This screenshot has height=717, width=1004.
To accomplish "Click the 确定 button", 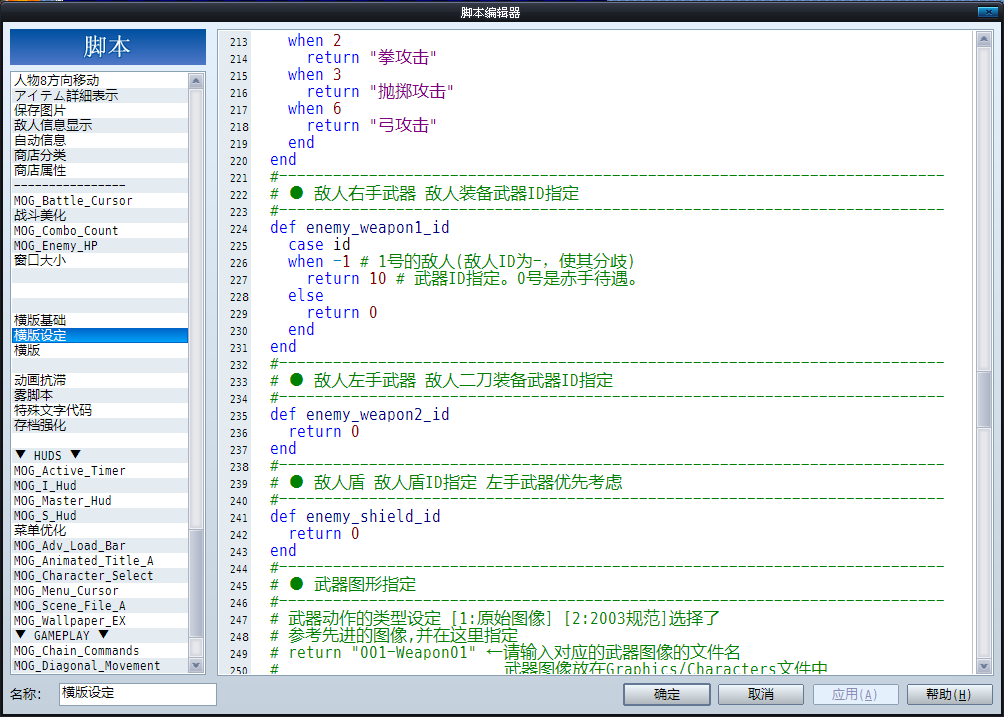I will tap(667, 695).
